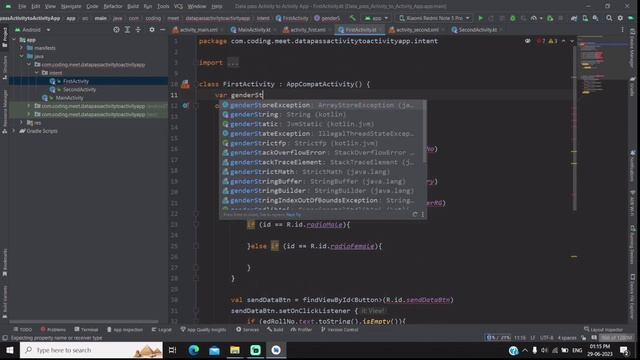Select MainActivity in project tree
The width and height of the screenshot is (640, 360).
click(x=69, y=98)
